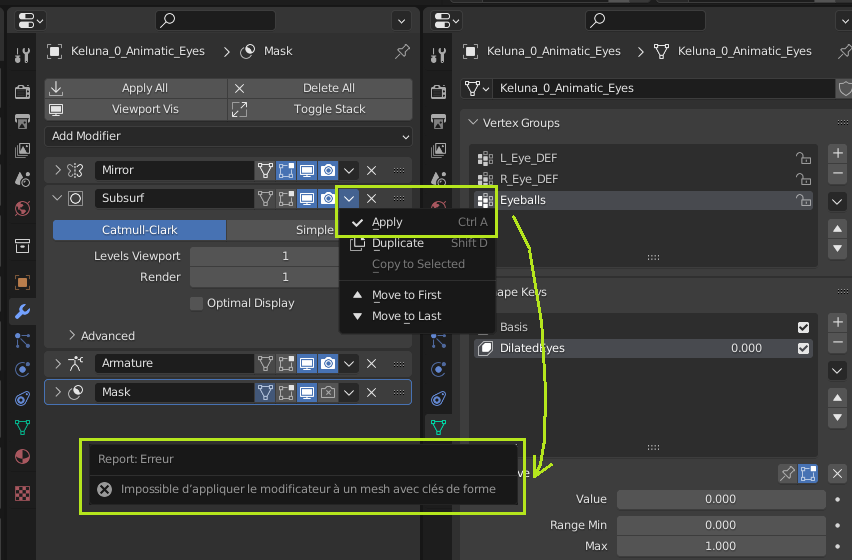Open Modifiers wrench tab in left panel
This screenshot has width=852, height=560.
click(22, 311)
